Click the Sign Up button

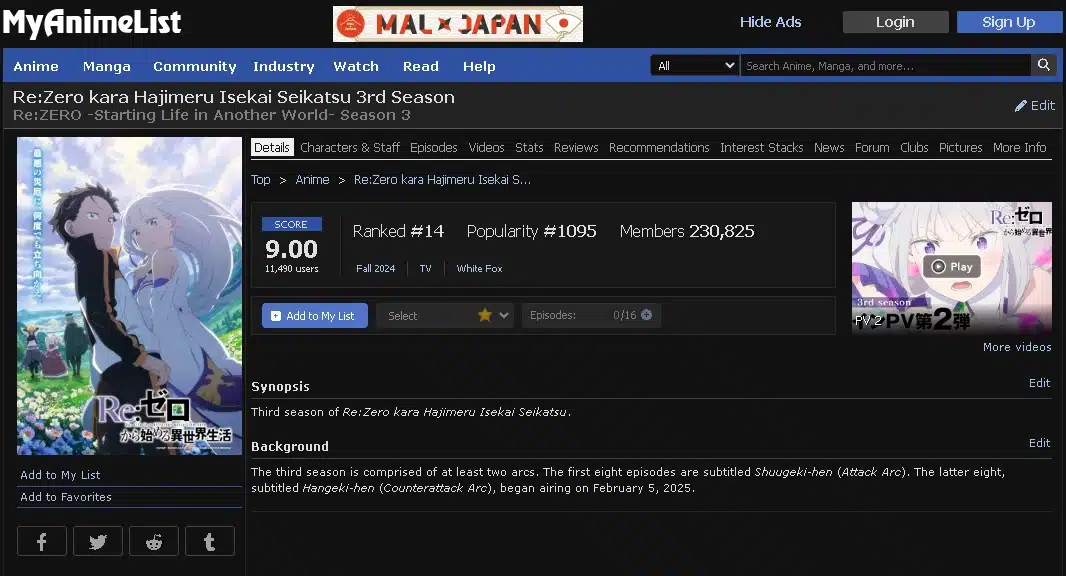pyautogui.click(x=1009, y=22)
